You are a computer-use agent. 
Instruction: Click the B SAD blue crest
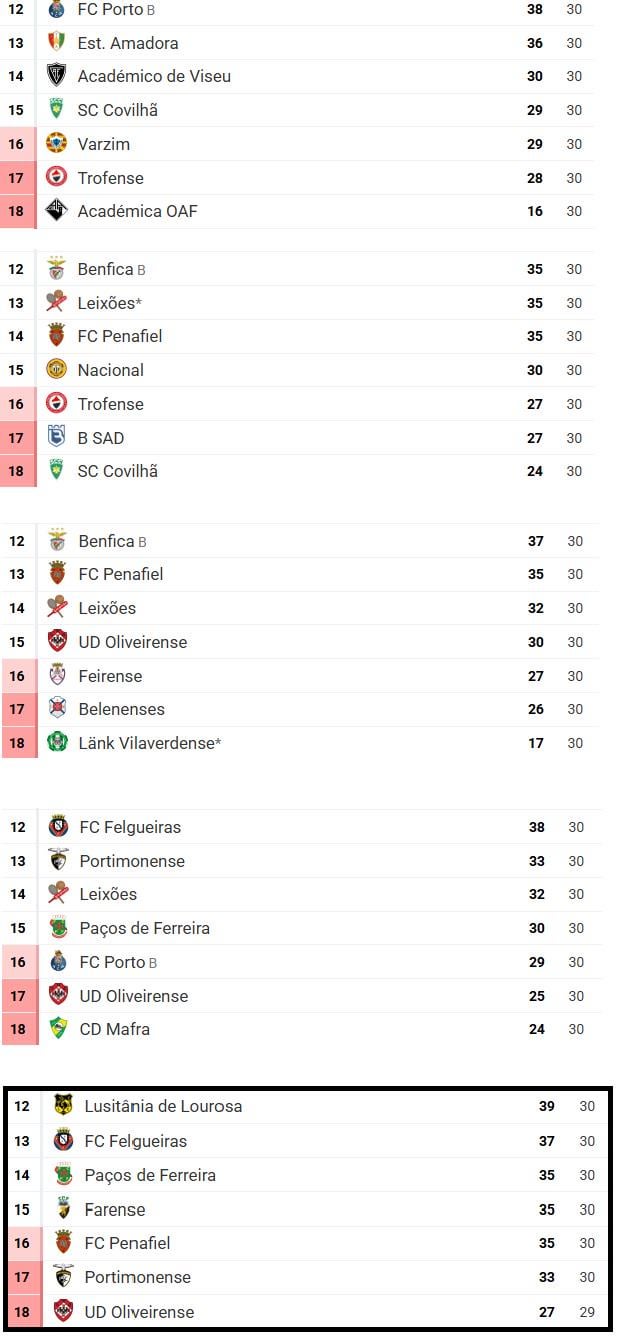point(57,438)
